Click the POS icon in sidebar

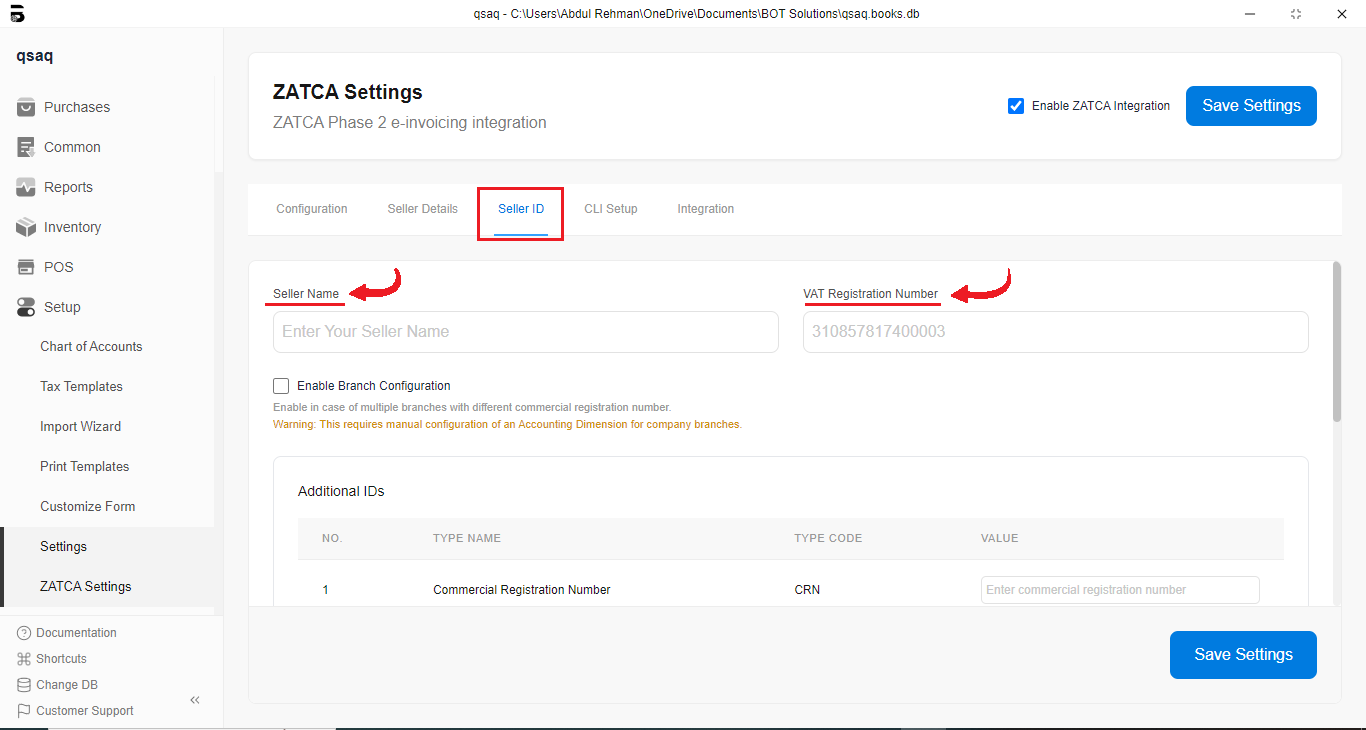point(26,267)
